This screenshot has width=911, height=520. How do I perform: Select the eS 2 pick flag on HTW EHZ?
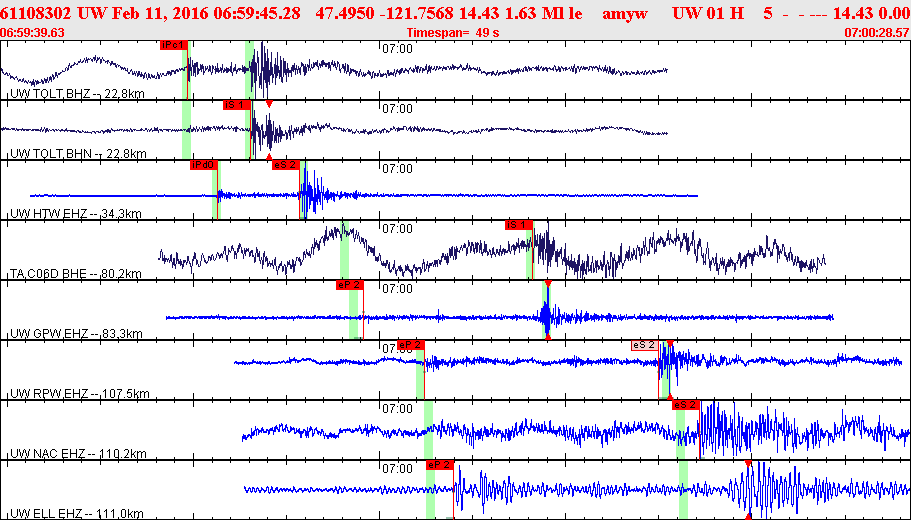click(285, 164)
